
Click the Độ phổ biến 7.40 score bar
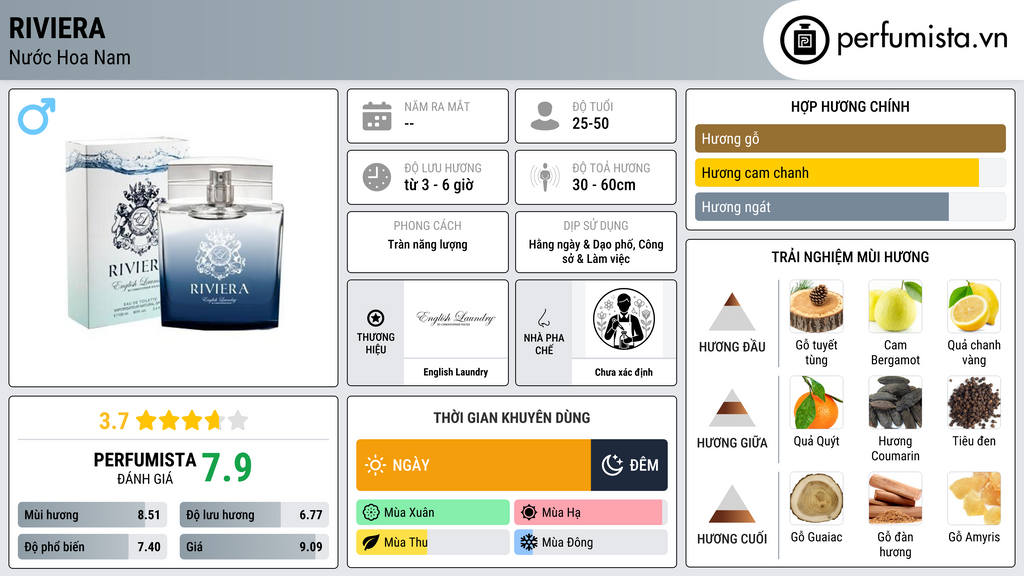(92, 547)
